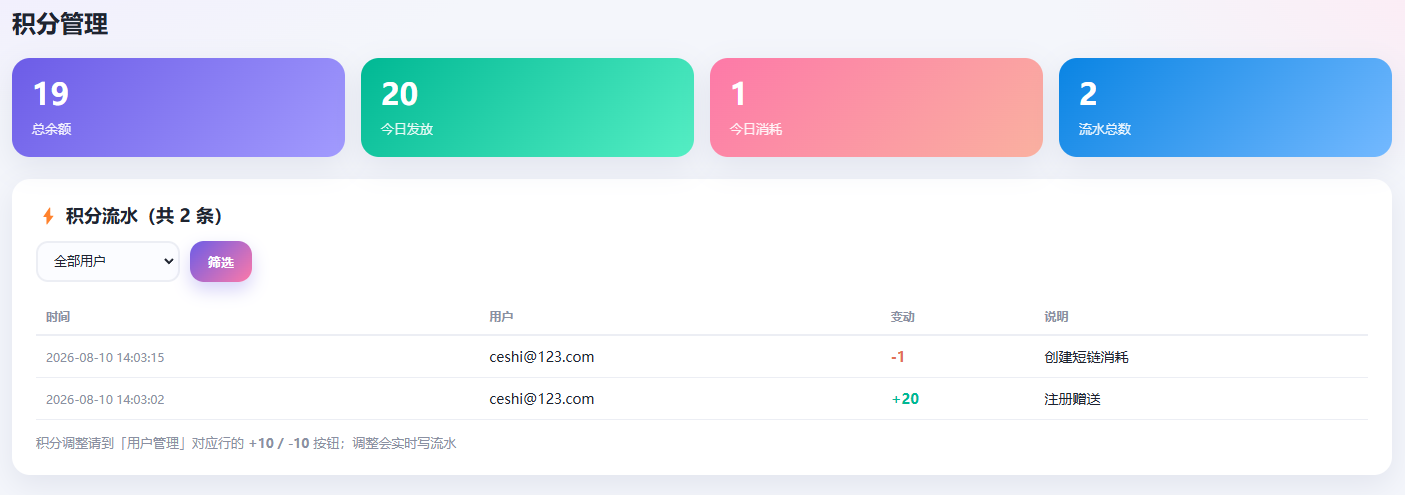This screenshot has height=495, width=1405.
Task: Click the lightning bolt icon beside 积分流水
Action: (x=48, y=216)
